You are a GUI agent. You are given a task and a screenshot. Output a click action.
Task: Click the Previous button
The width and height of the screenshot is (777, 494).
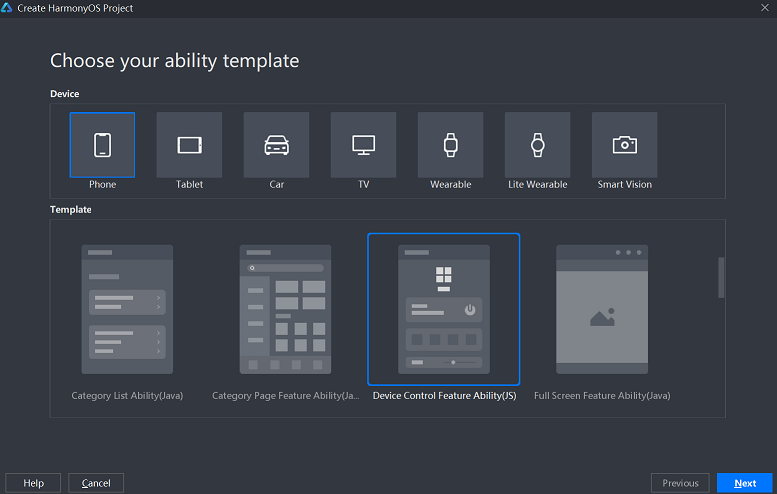(680, 483)
